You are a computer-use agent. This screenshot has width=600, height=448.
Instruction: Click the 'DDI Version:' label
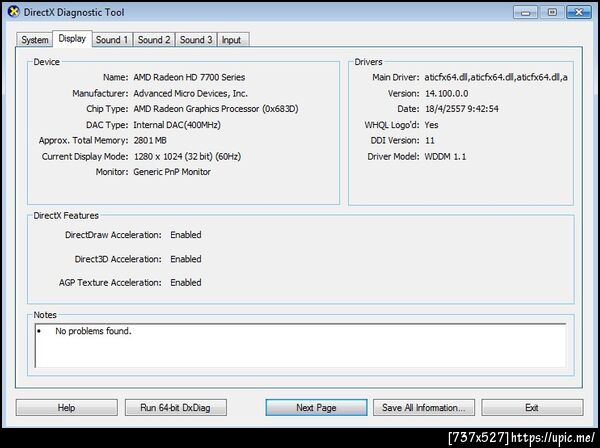pyautogui.click(x=395, y=140)
